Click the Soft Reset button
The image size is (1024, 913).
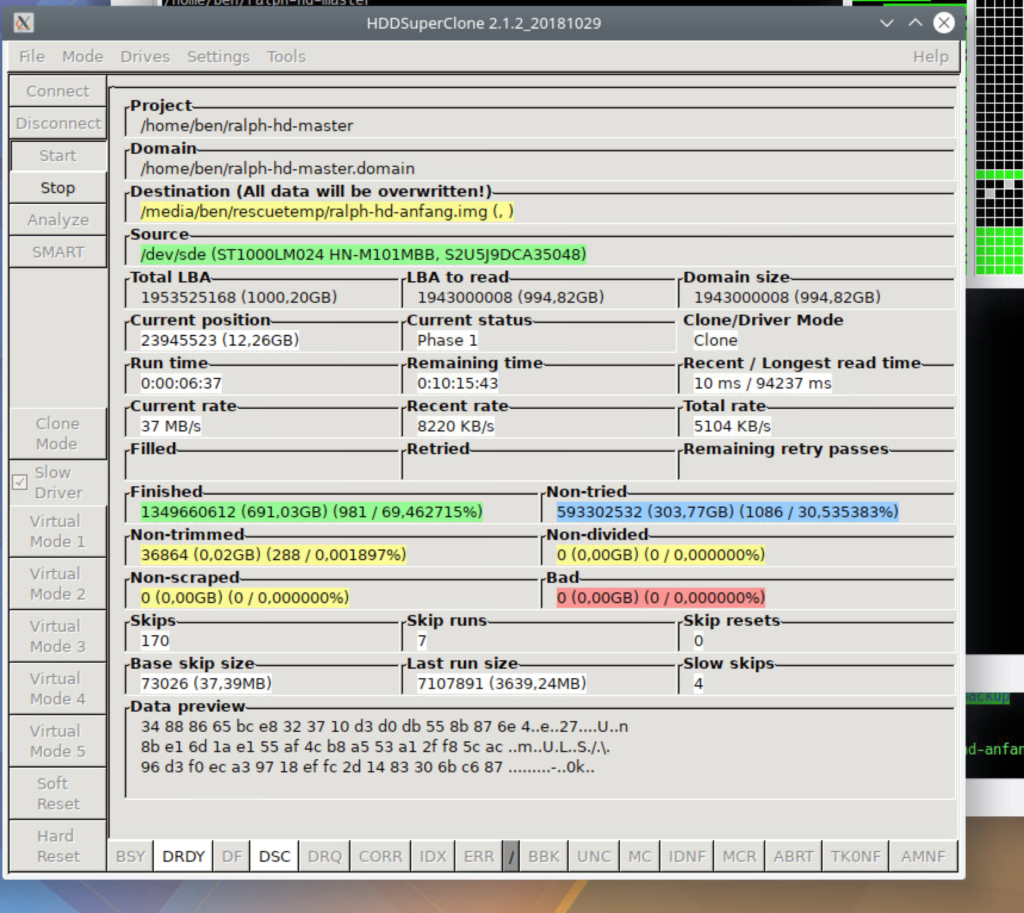tap(57, 793)
